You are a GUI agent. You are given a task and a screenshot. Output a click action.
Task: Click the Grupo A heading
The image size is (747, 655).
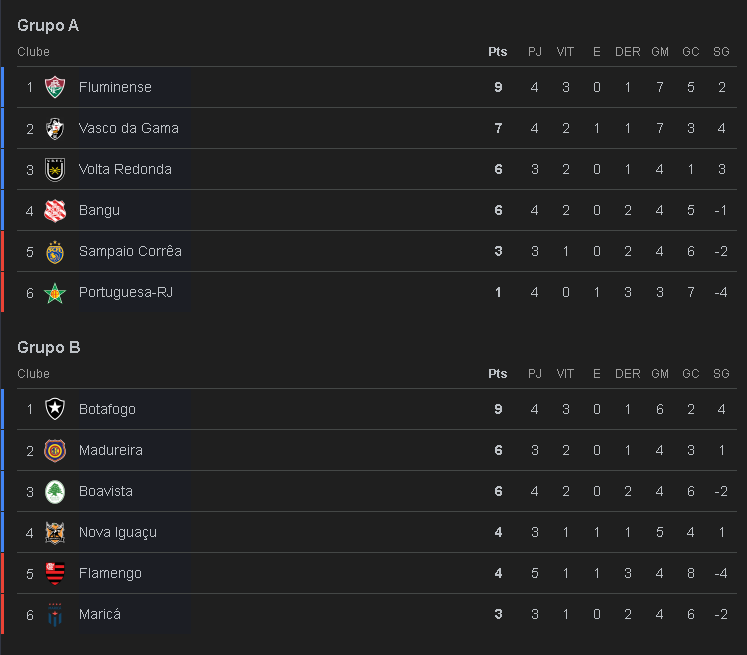[48, 25]
